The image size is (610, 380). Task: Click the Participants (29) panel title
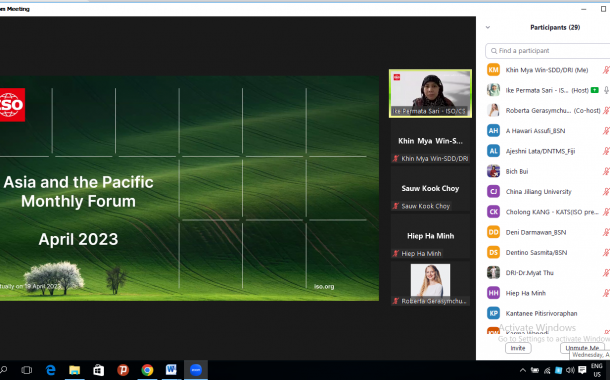555,27
